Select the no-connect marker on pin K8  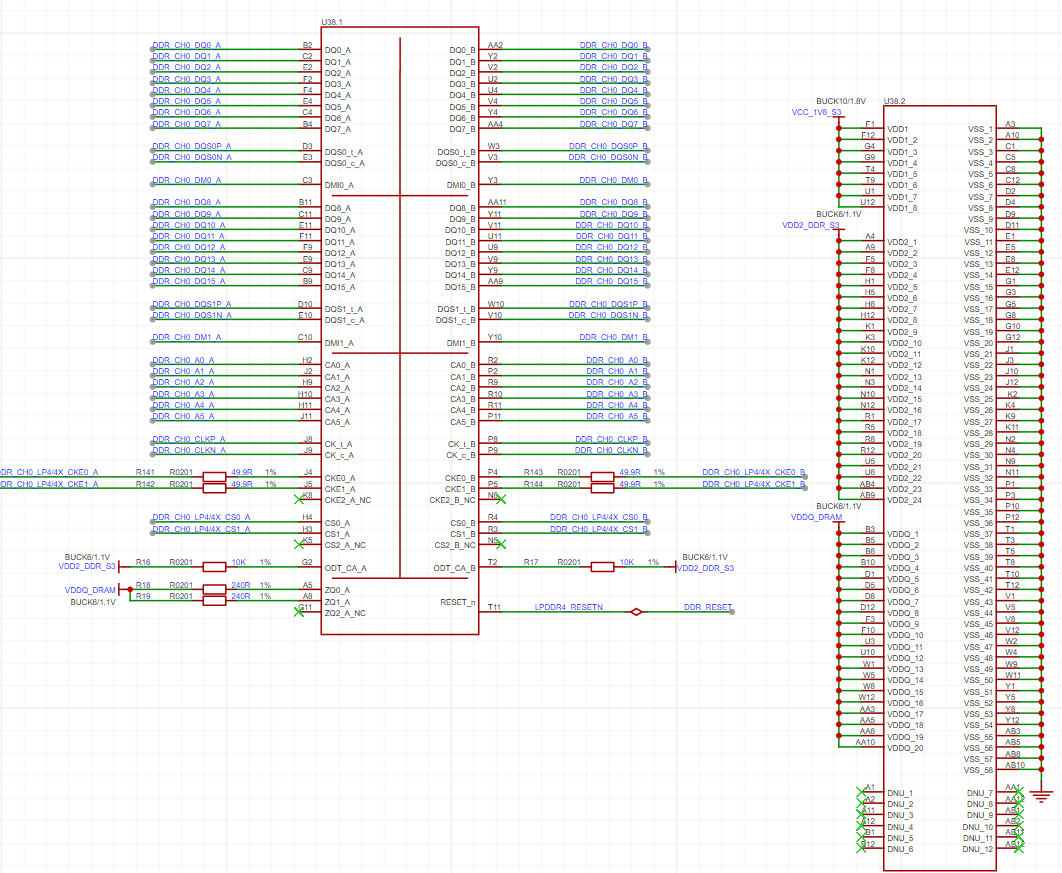tap(299, 499)
